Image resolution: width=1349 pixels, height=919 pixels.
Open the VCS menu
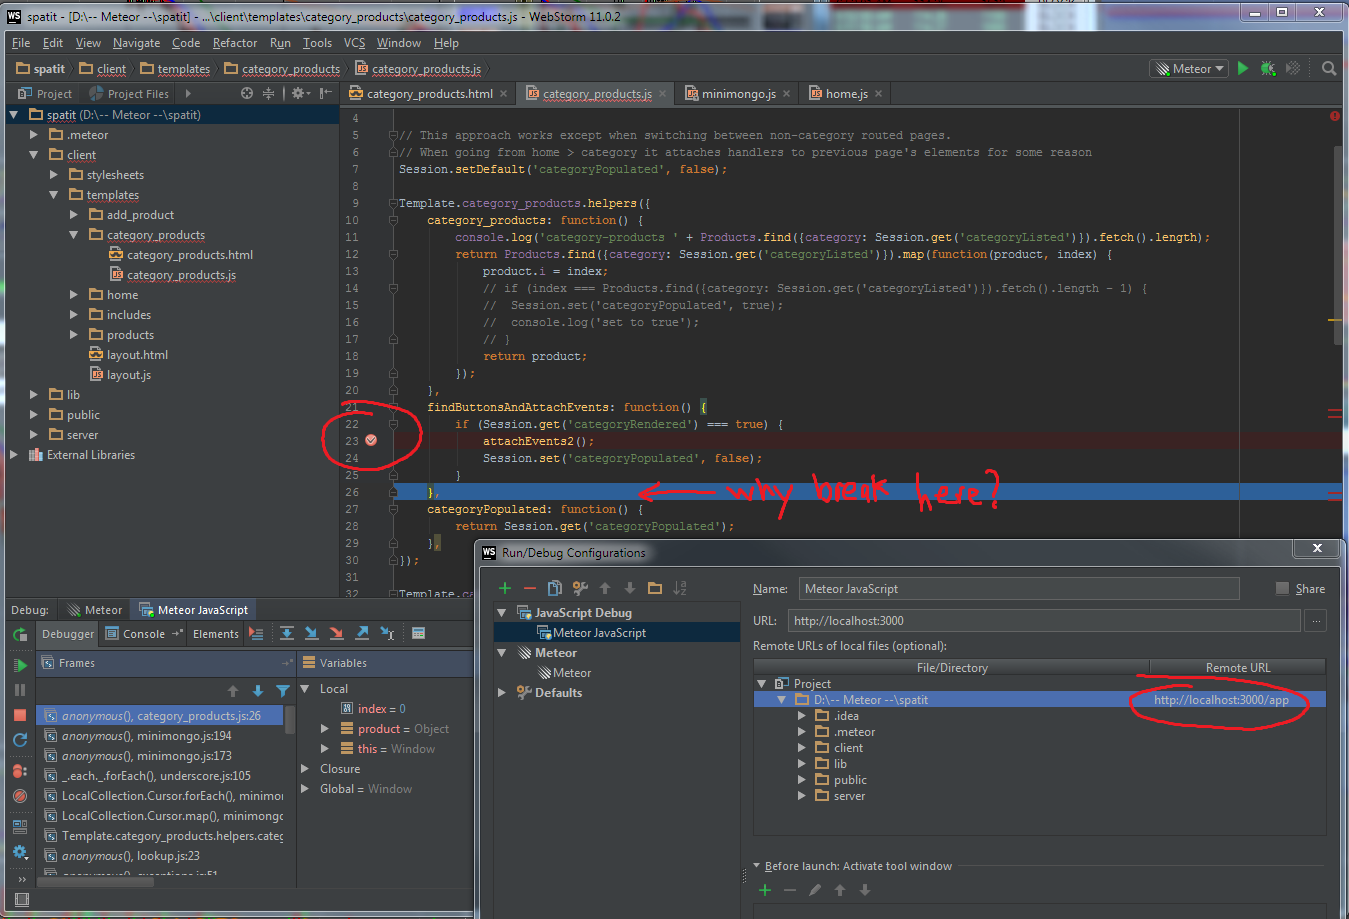[x=354, y=43]
